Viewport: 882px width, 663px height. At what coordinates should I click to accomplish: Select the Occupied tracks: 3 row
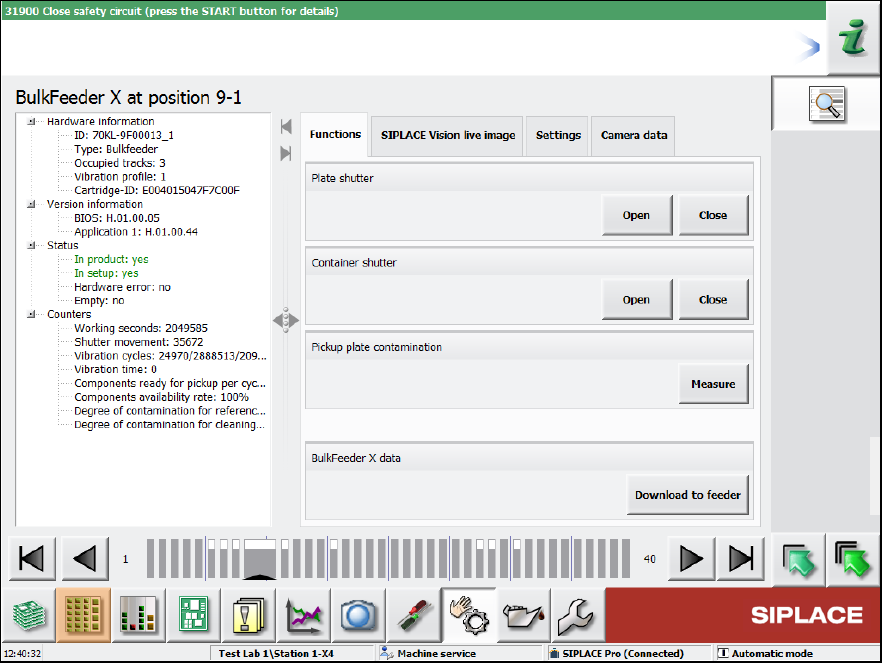click(x=120, y=163)
